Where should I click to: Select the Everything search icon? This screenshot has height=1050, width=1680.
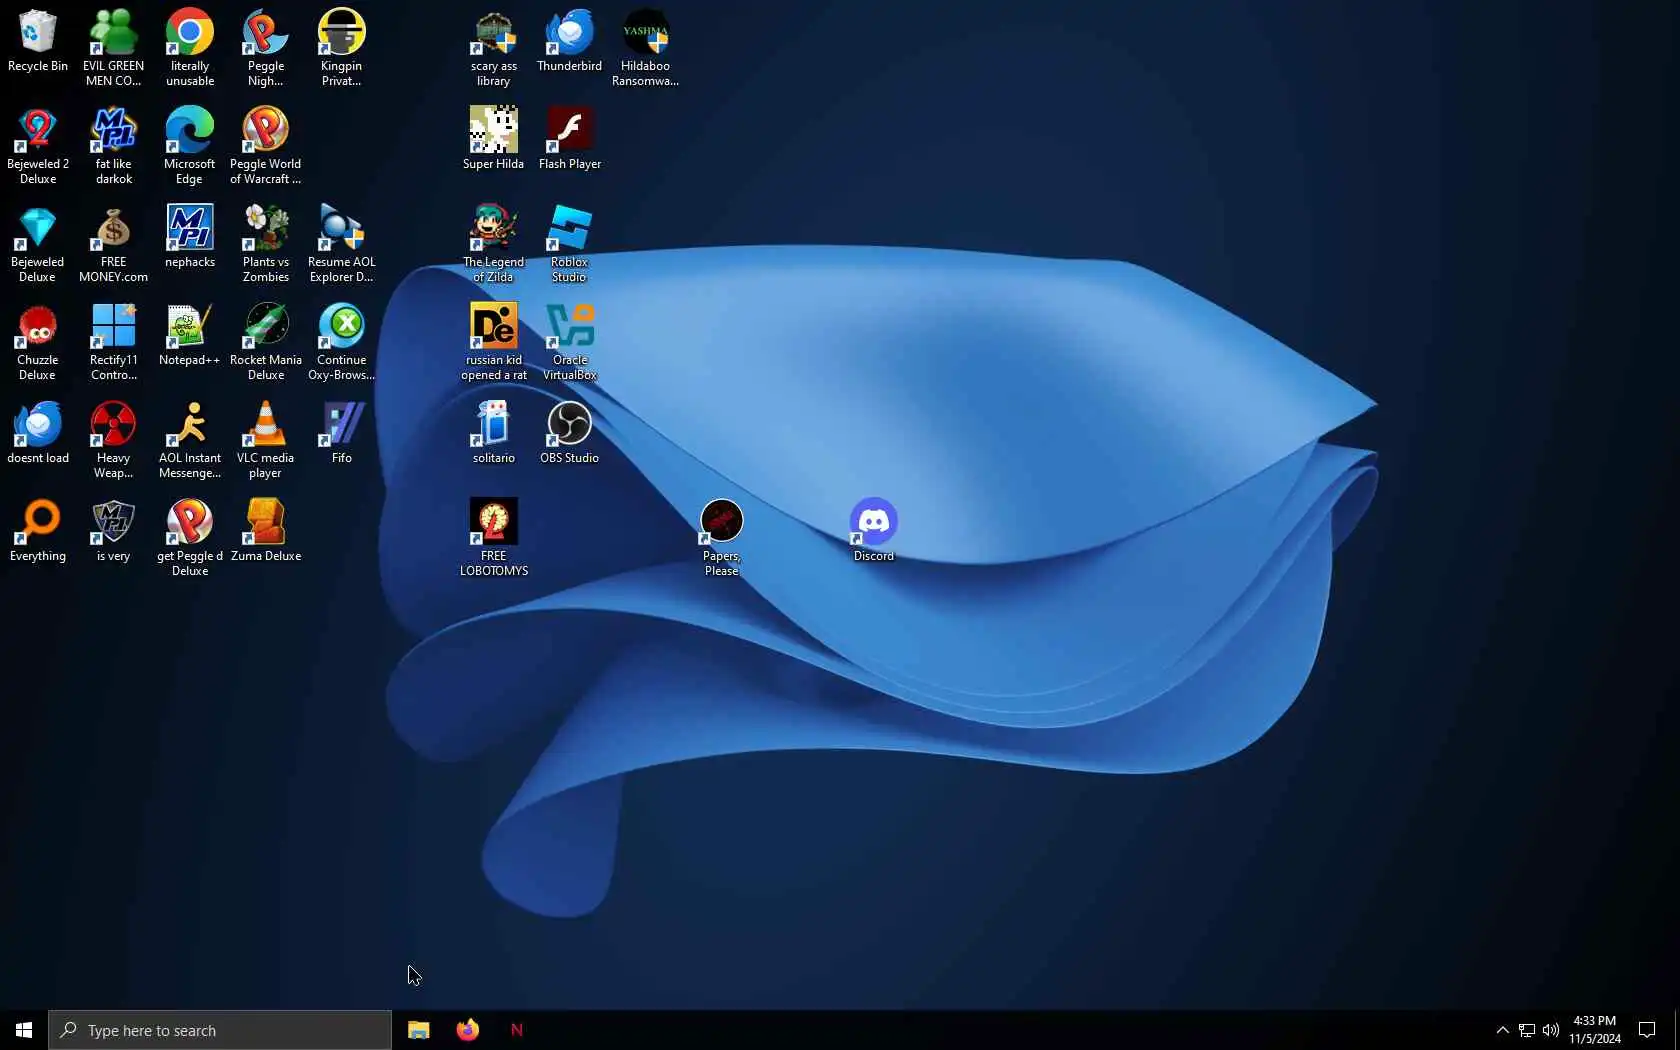(x=37, y=532)
